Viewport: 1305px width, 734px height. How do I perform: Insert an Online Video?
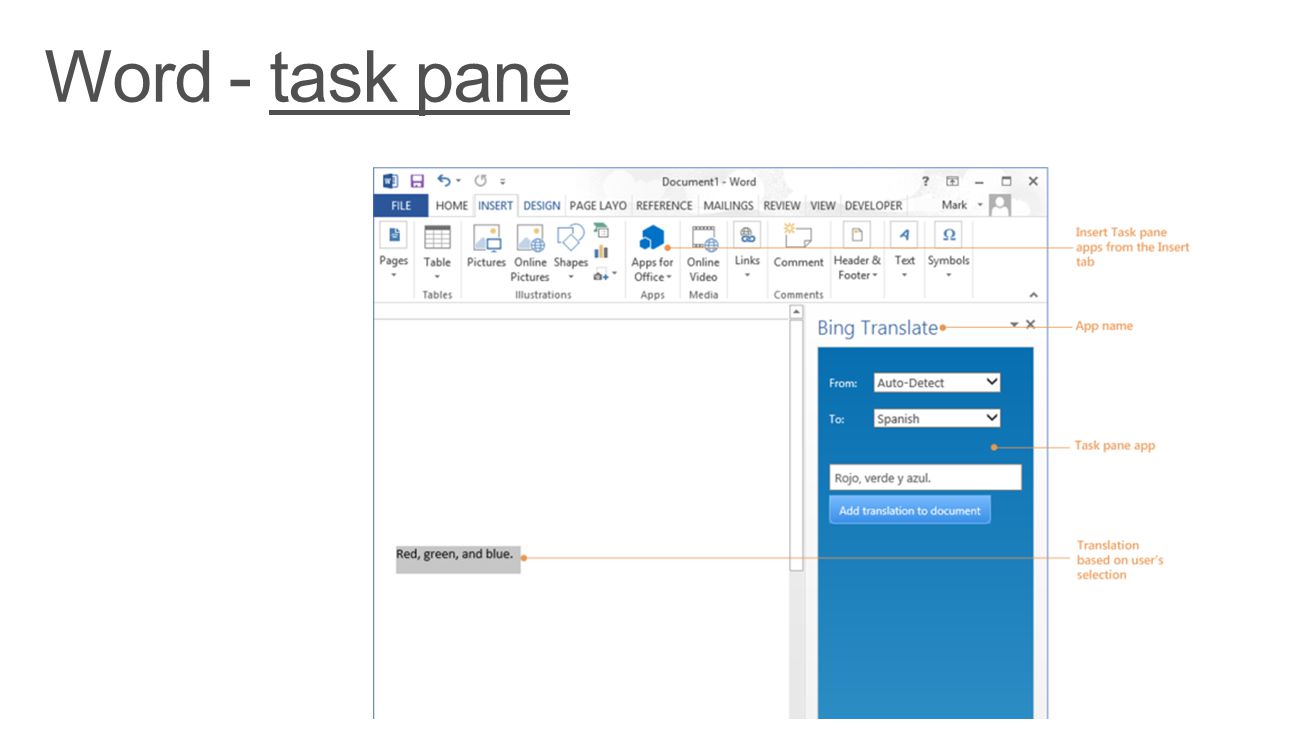point(703,253)
